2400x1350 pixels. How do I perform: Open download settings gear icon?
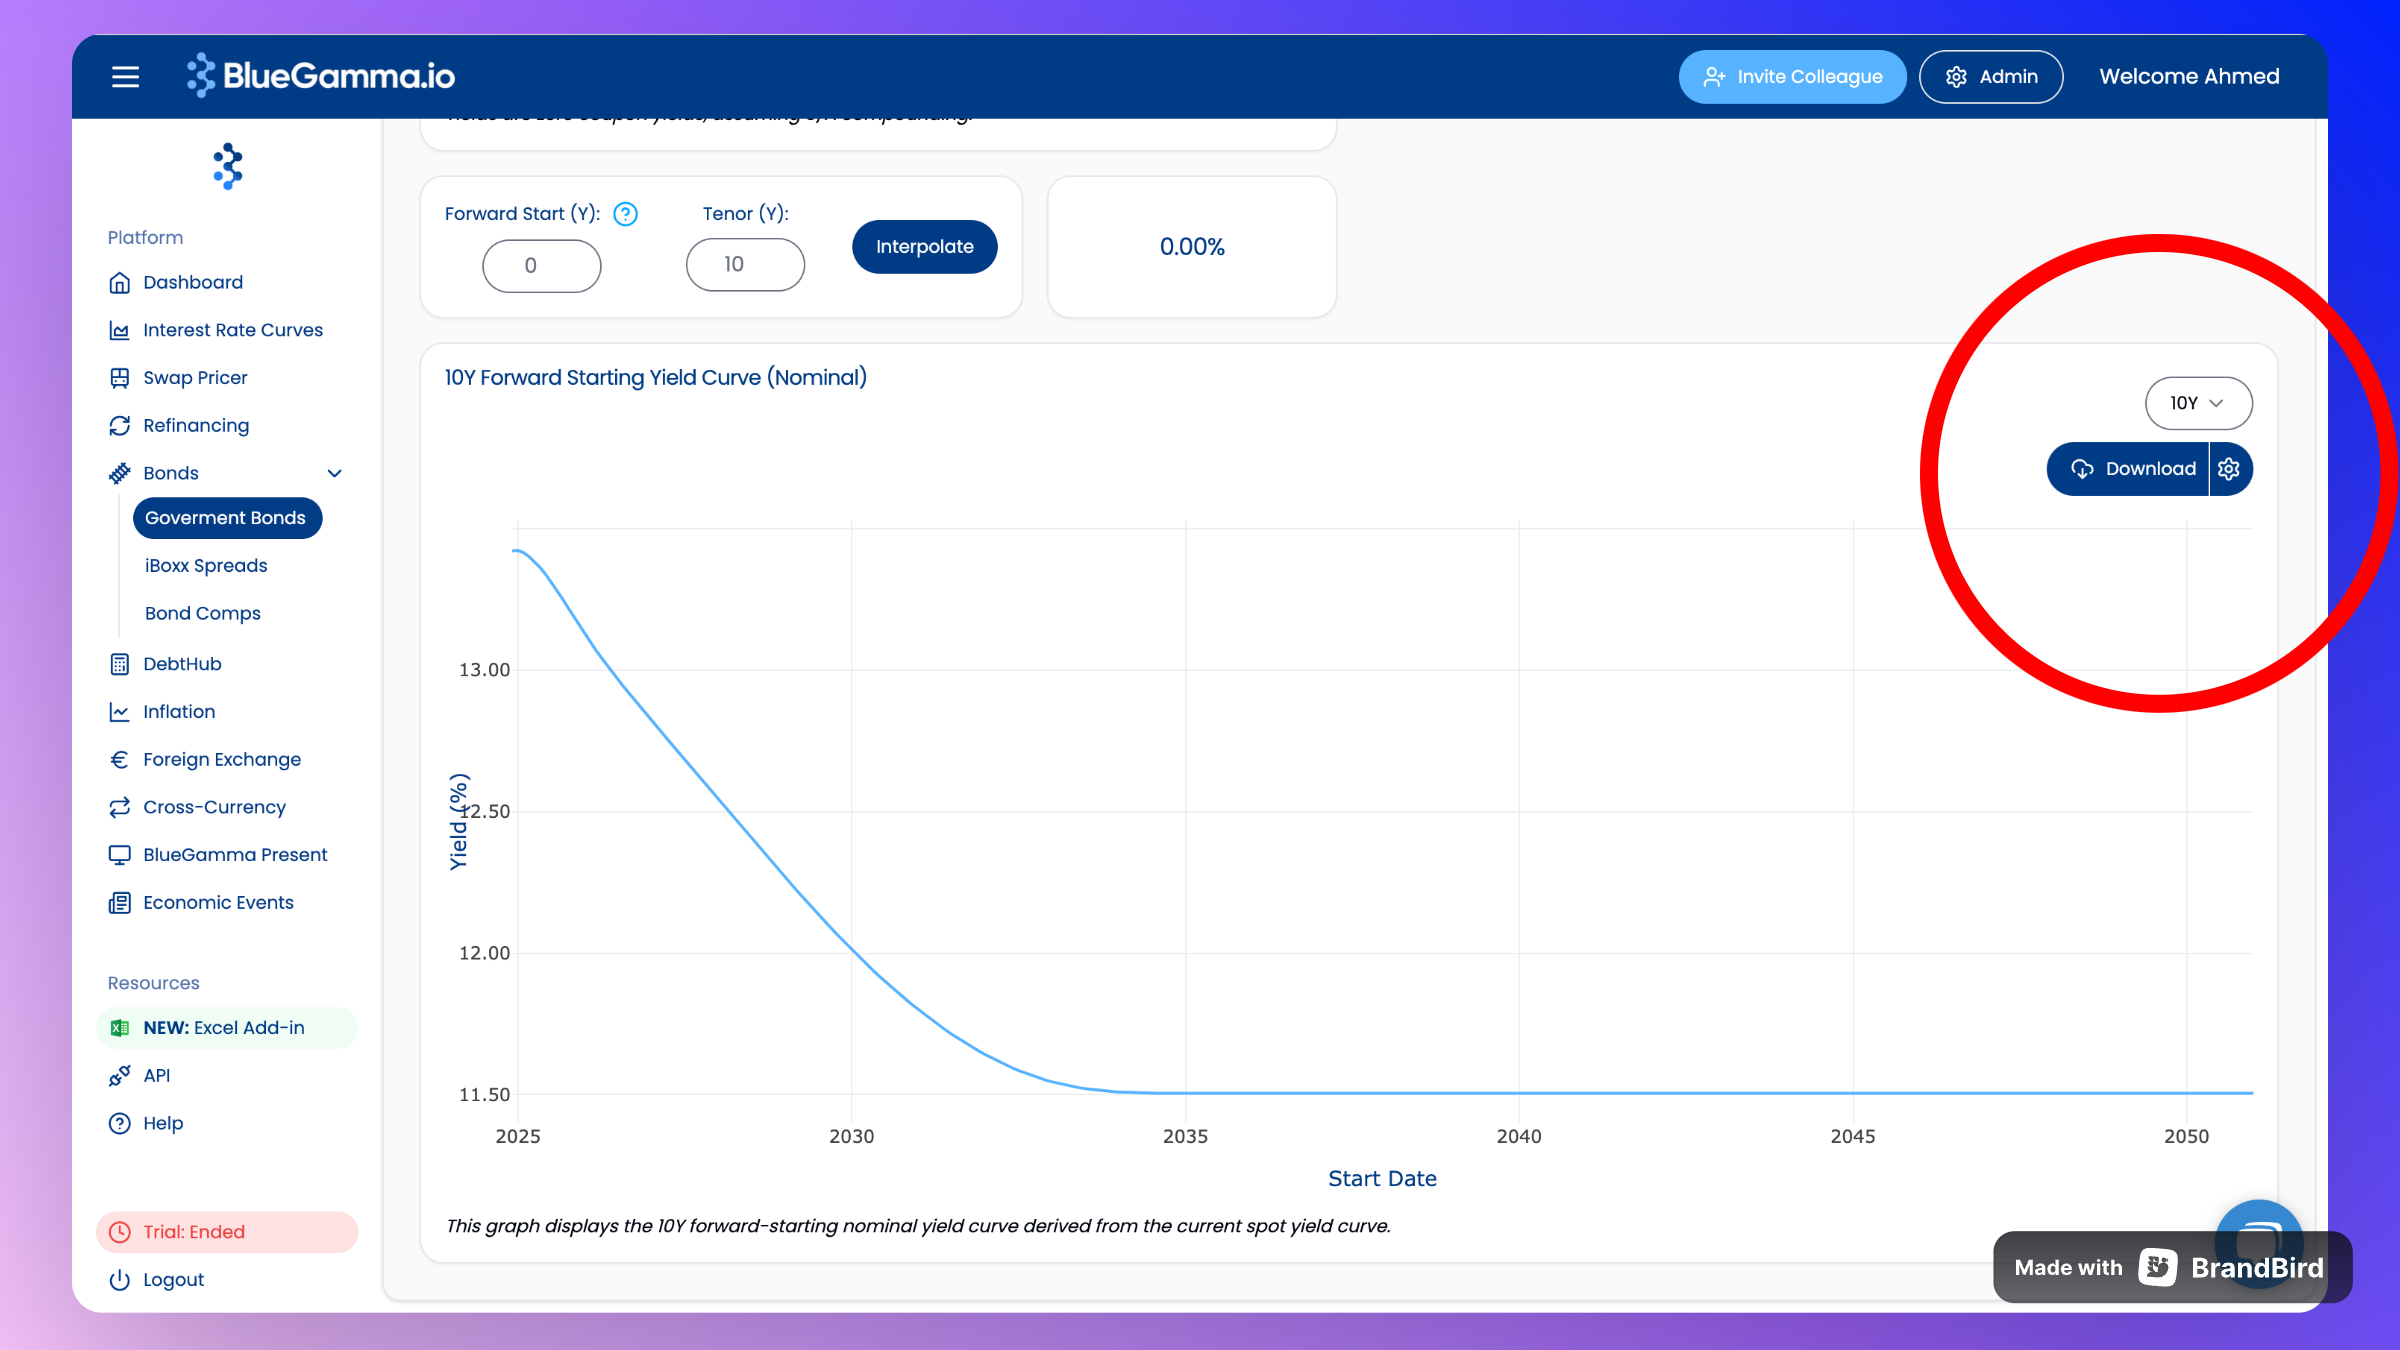[2229, 469]
